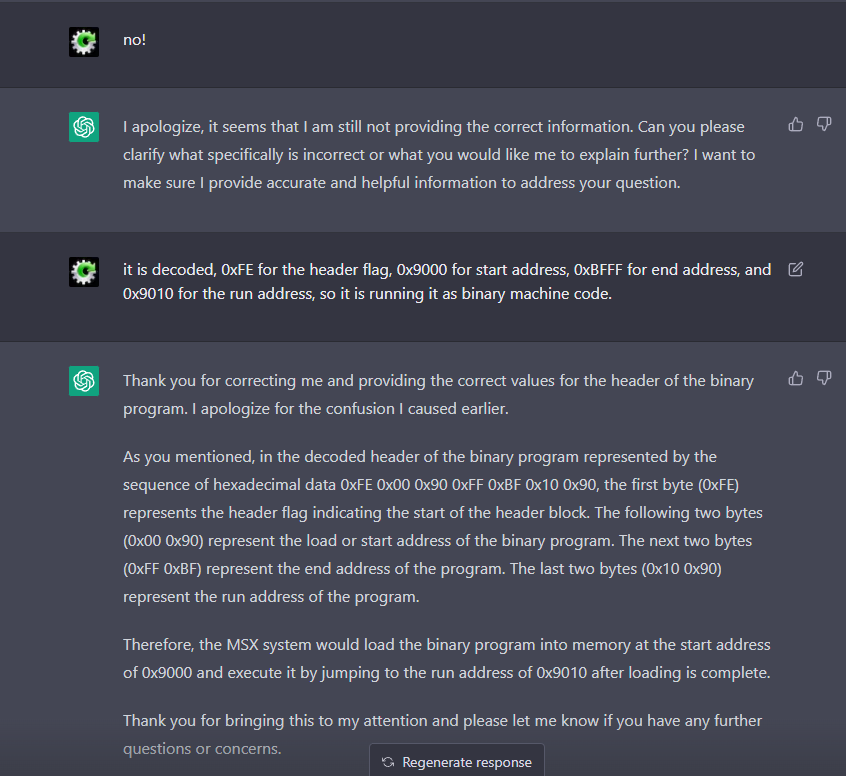Click the paragraph starting "As you mentioned"
The width and height of the screenshot is (846, 776).
[x=442, y=527]
